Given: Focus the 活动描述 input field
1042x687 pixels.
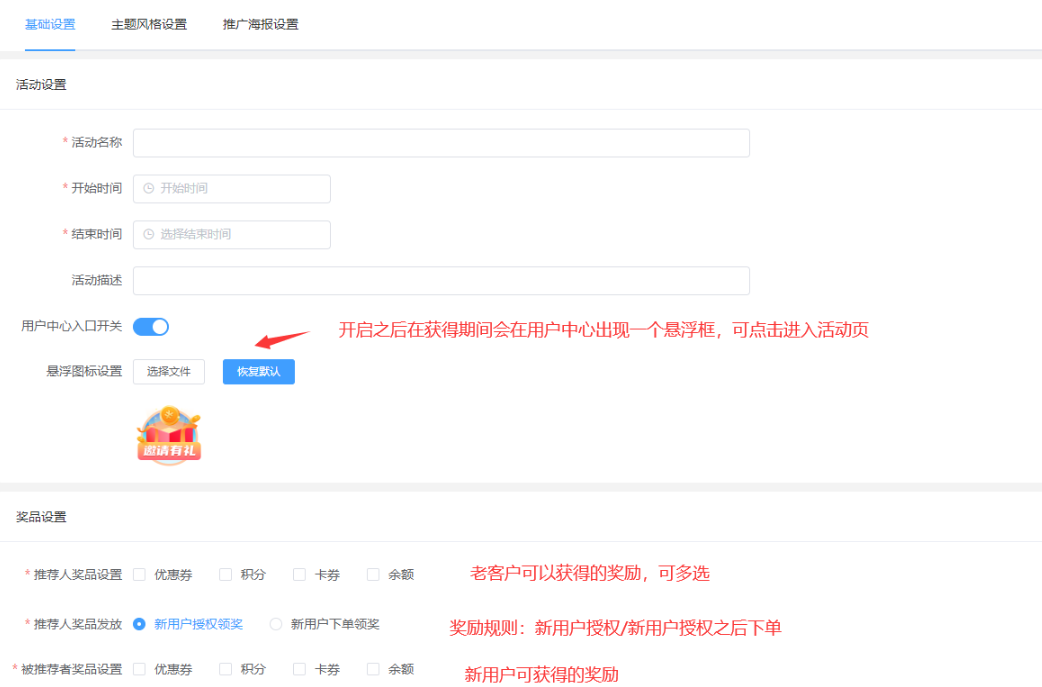Looking at the screenshot, I should point(441,280).
